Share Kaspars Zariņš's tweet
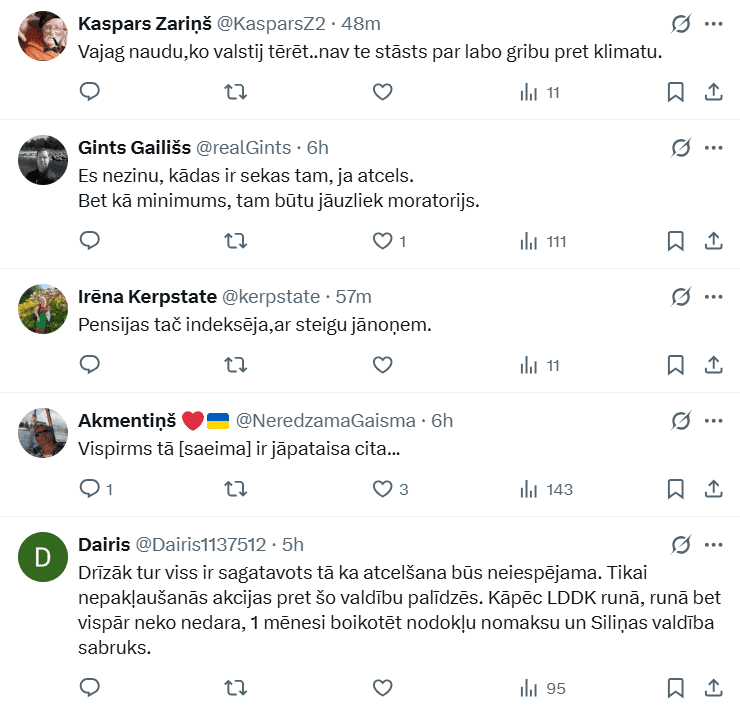Viewport: 740px width, 705px height. coord(714,92)
